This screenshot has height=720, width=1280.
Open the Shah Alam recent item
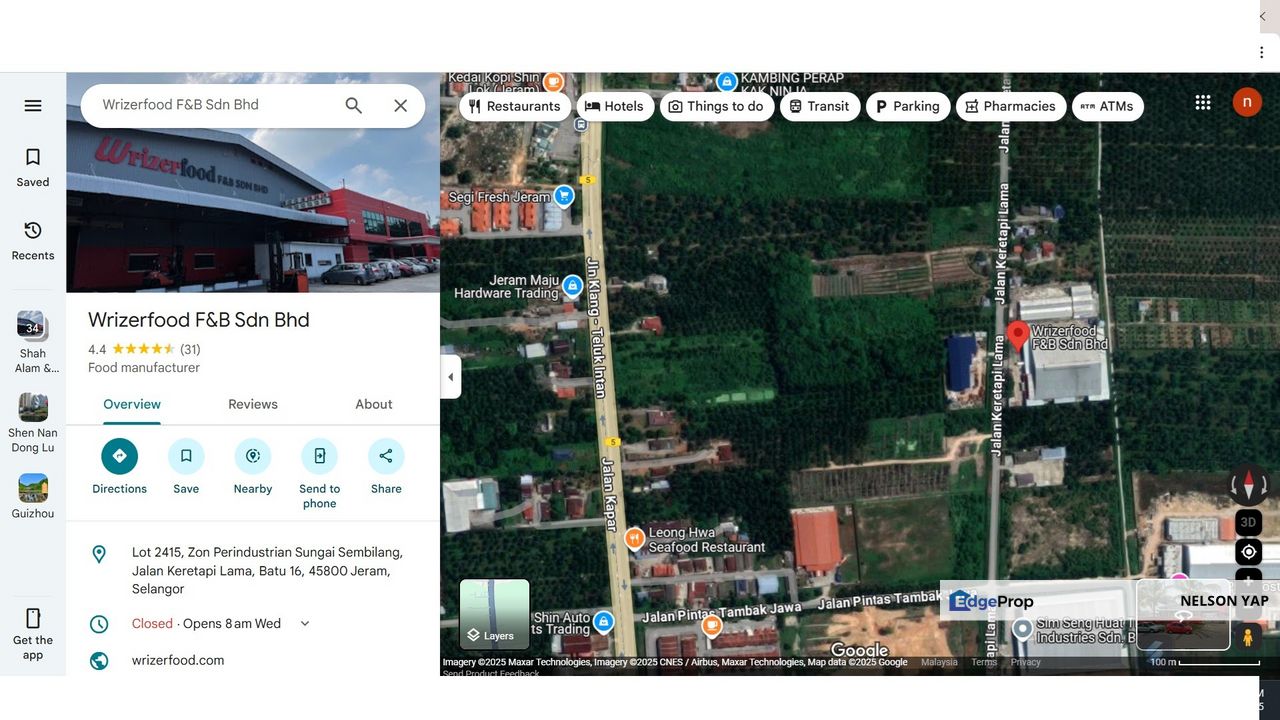33,342
